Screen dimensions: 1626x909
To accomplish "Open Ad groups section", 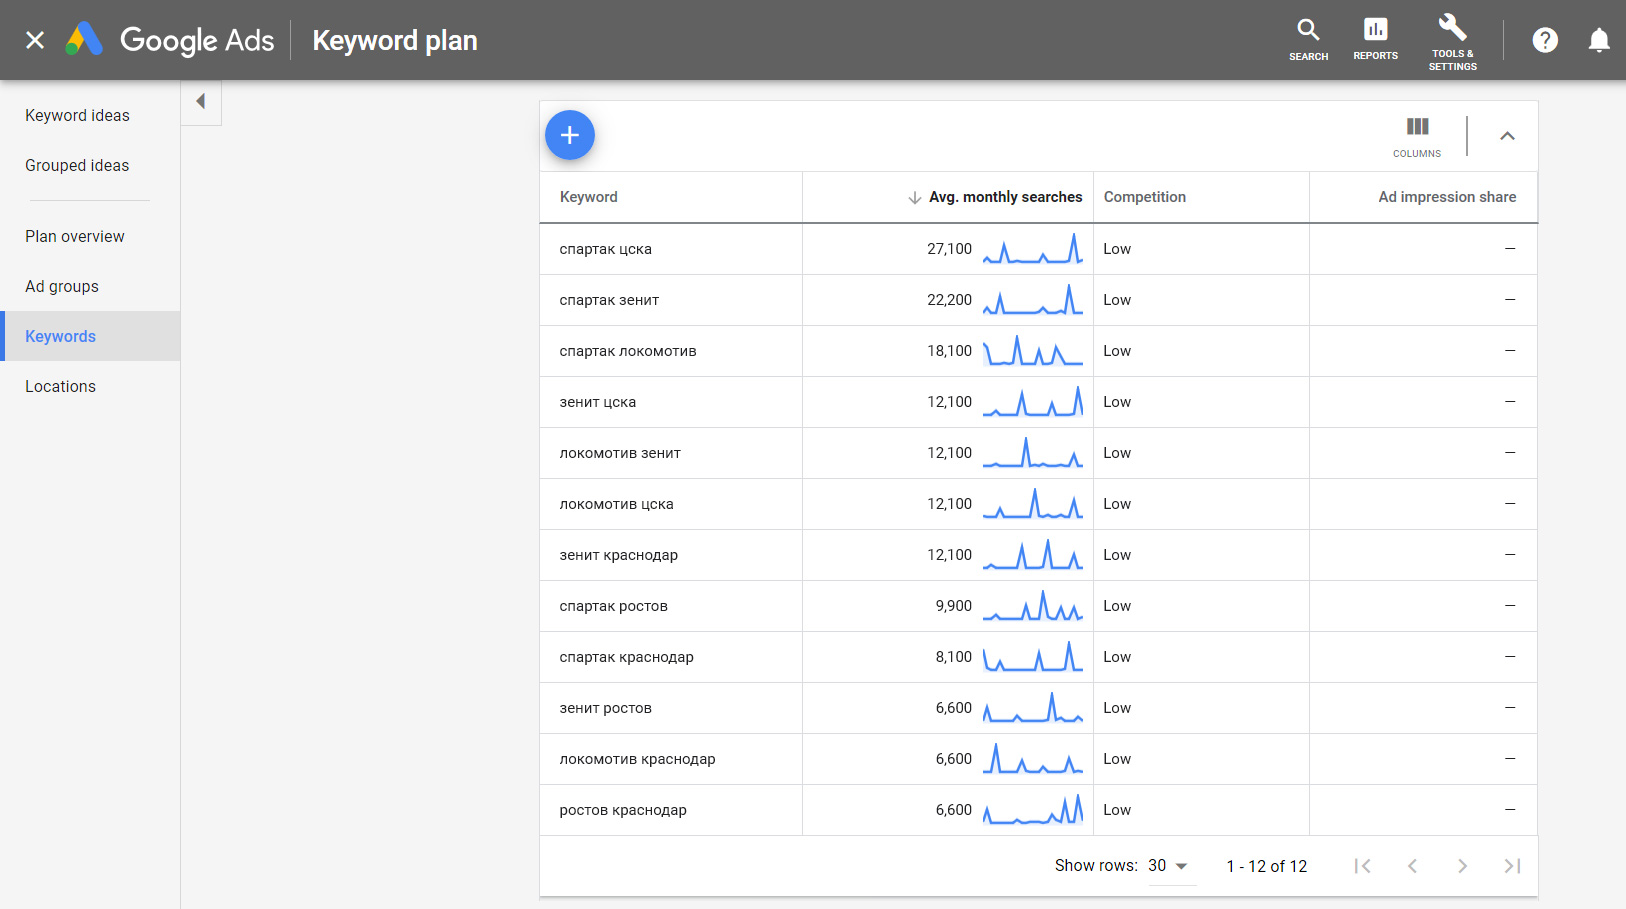I will (62, 287).
